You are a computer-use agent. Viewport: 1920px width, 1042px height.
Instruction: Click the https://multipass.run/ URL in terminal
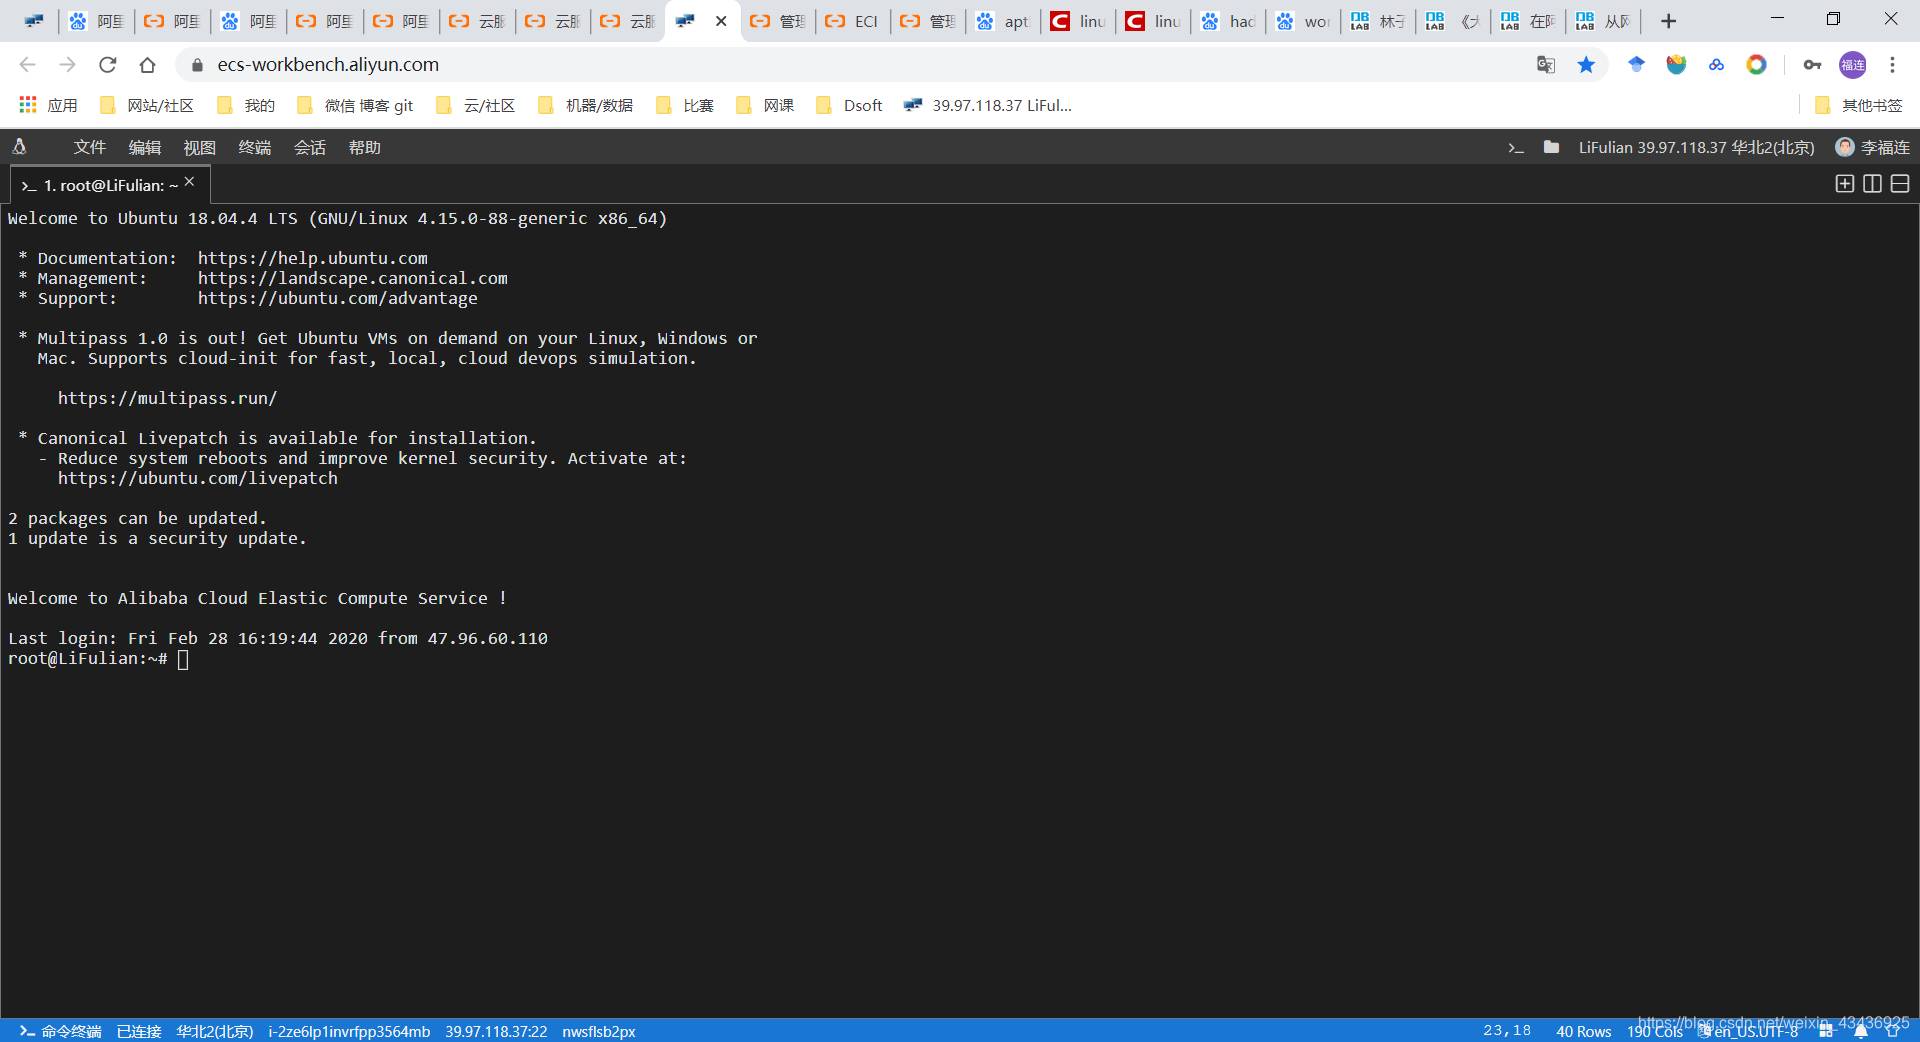click(167, 398)
